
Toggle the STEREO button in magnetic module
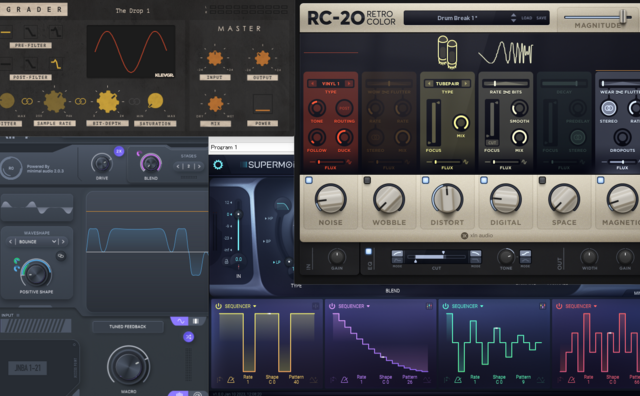(608, 108)
